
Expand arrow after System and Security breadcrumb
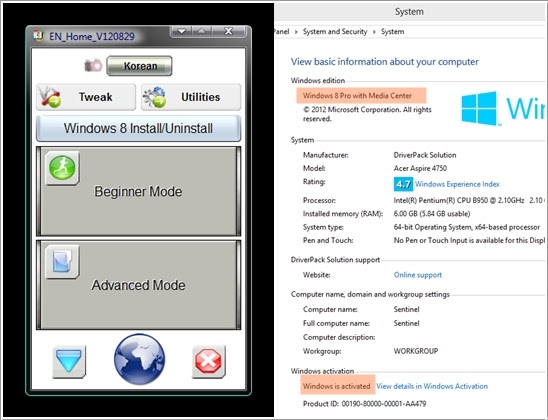coord(374,32)
